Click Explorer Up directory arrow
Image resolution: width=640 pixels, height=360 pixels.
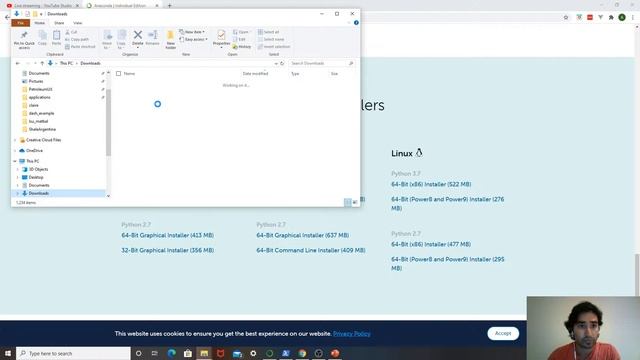click(42, 63)
